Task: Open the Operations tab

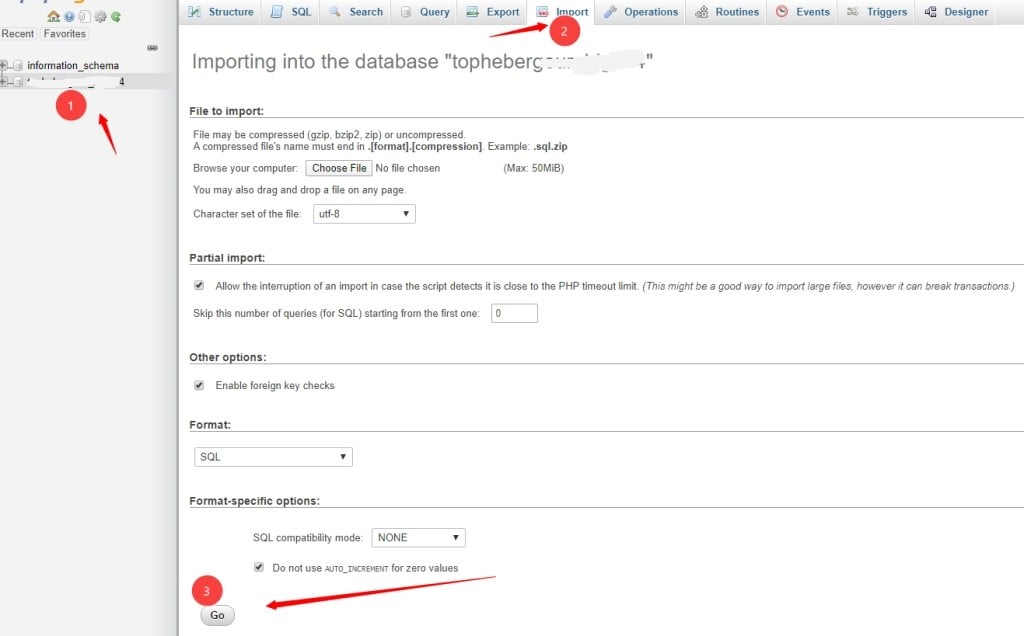Action: click(x=641, y=12)
